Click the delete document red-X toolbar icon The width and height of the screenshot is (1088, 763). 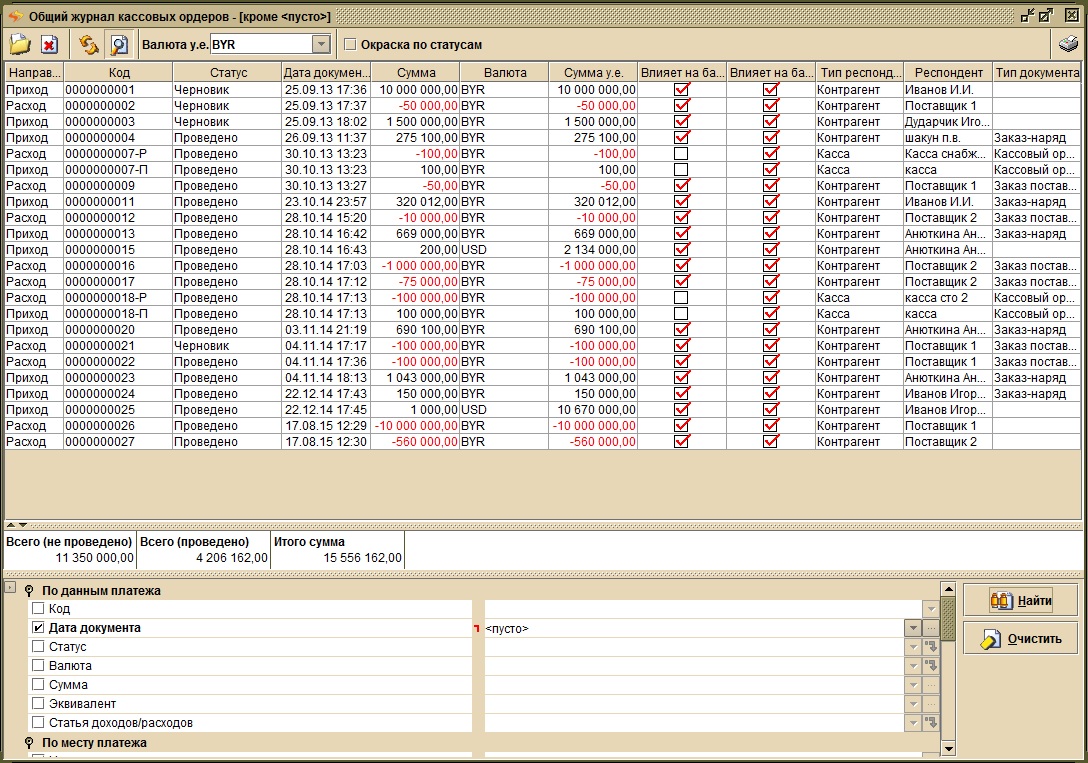pyautogui.click(x=49, y=44)
